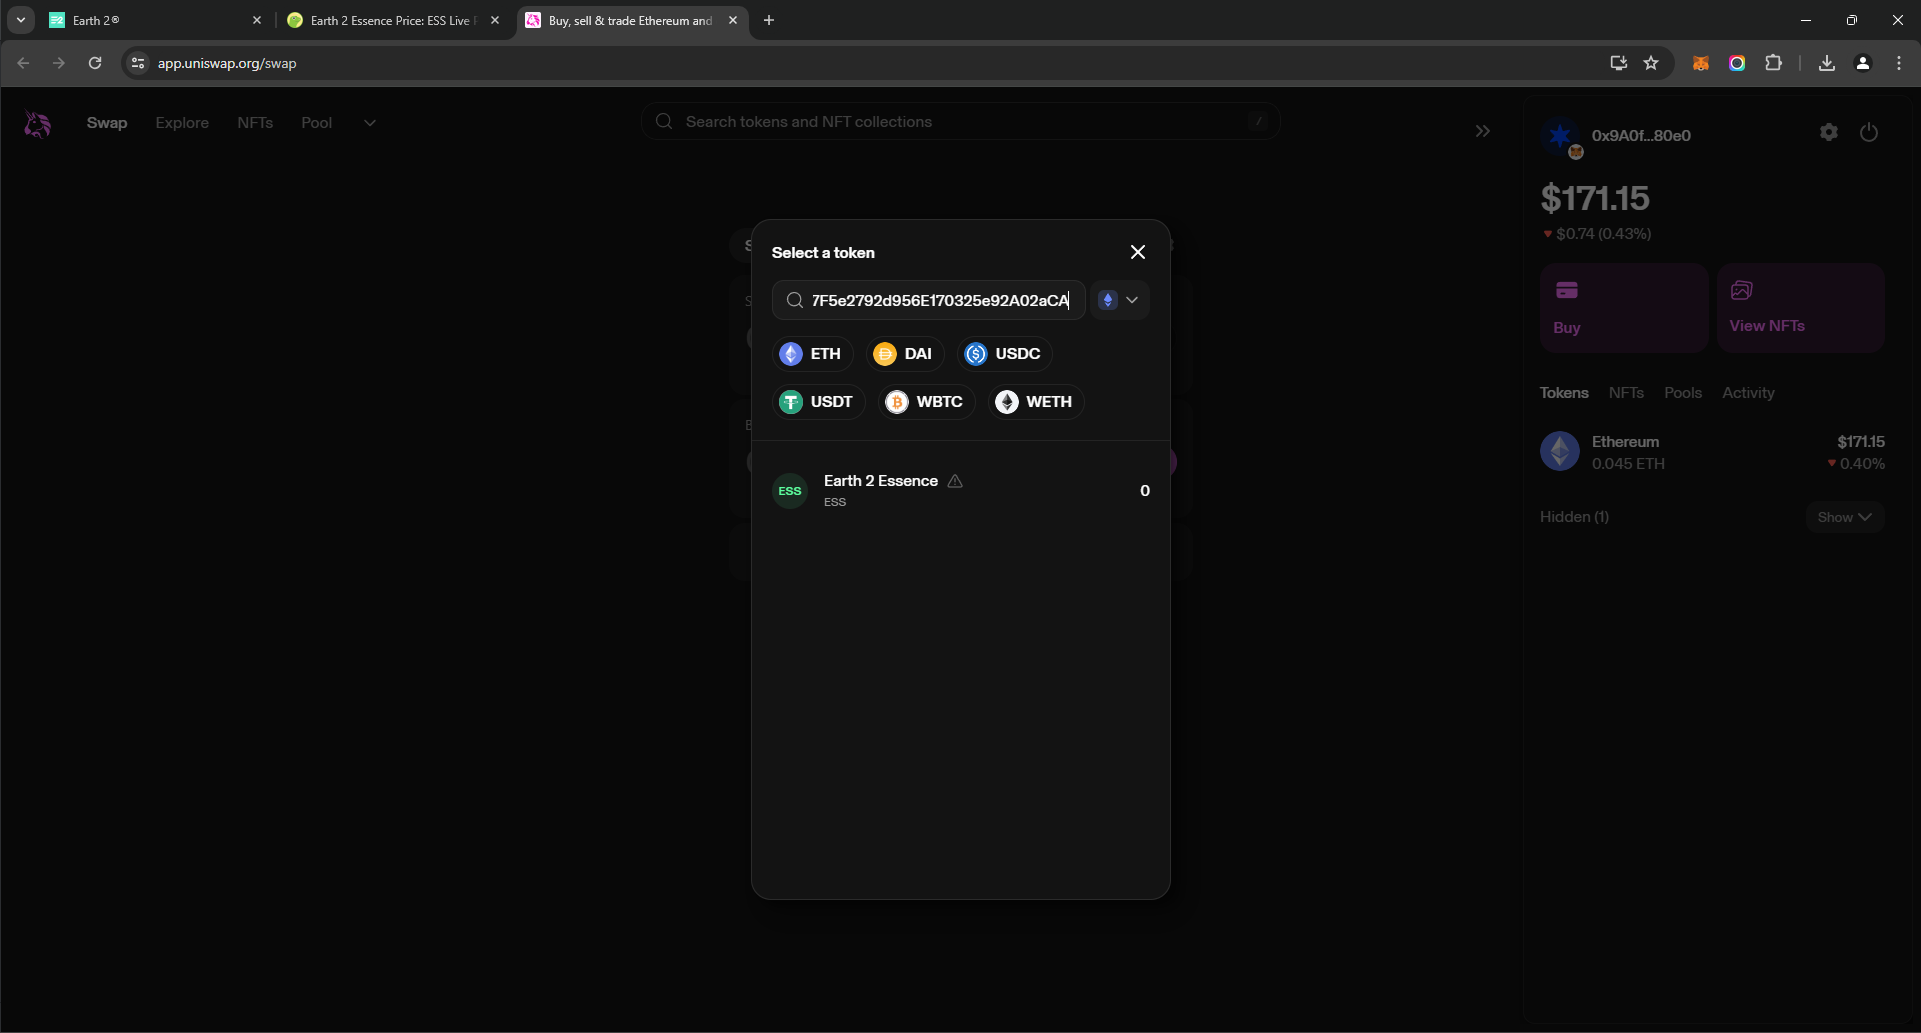Close the Uniswap browser tab
1921x1033 pixels.
click(733, 20)
